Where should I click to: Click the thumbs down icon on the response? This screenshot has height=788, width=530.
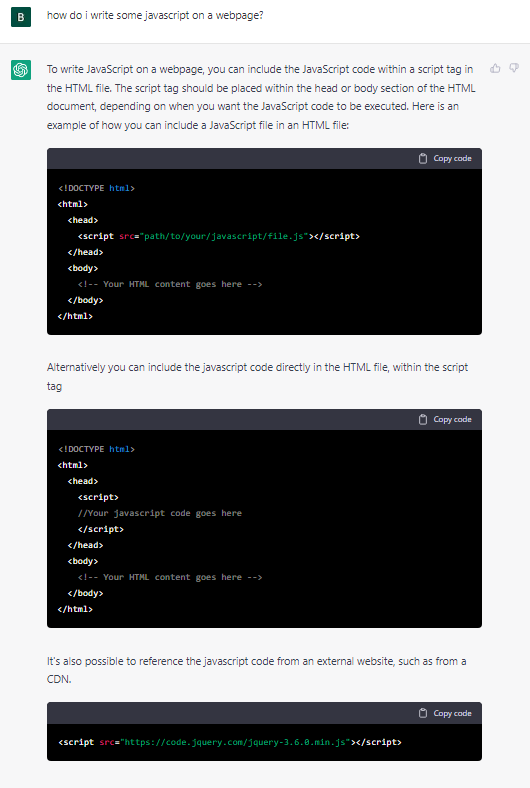[x=514, y=68]
